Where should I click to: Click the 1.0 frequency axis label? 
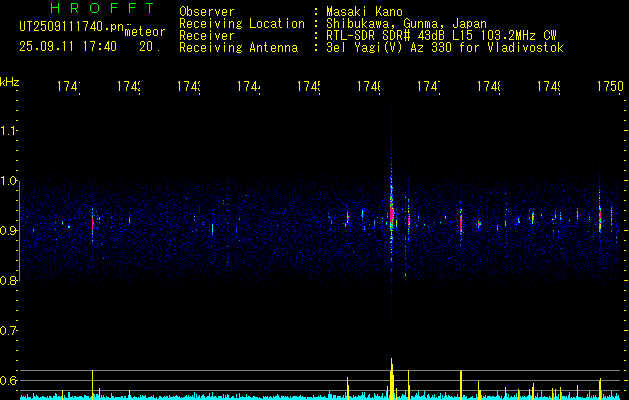[8, 181]
